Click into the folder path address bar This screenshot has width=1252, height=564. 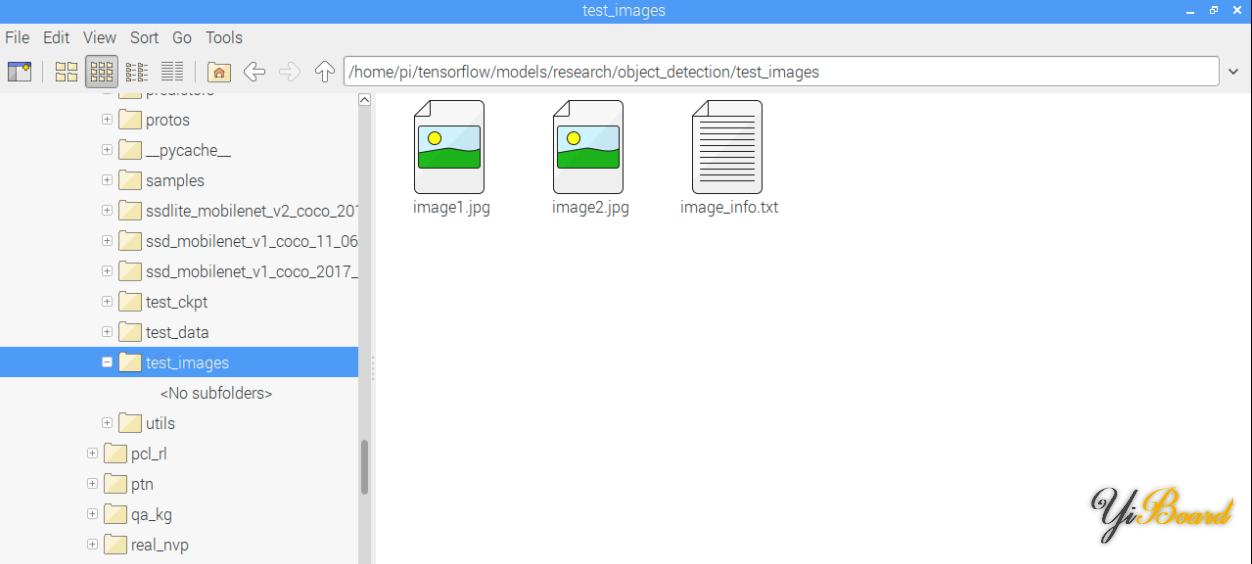tap(780, 72)
